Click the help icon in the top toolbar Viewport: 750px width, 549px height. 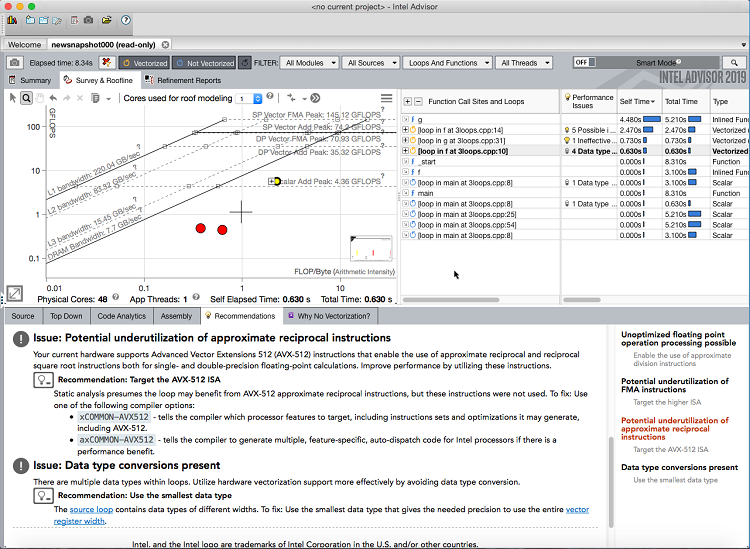tap(125, 20)
